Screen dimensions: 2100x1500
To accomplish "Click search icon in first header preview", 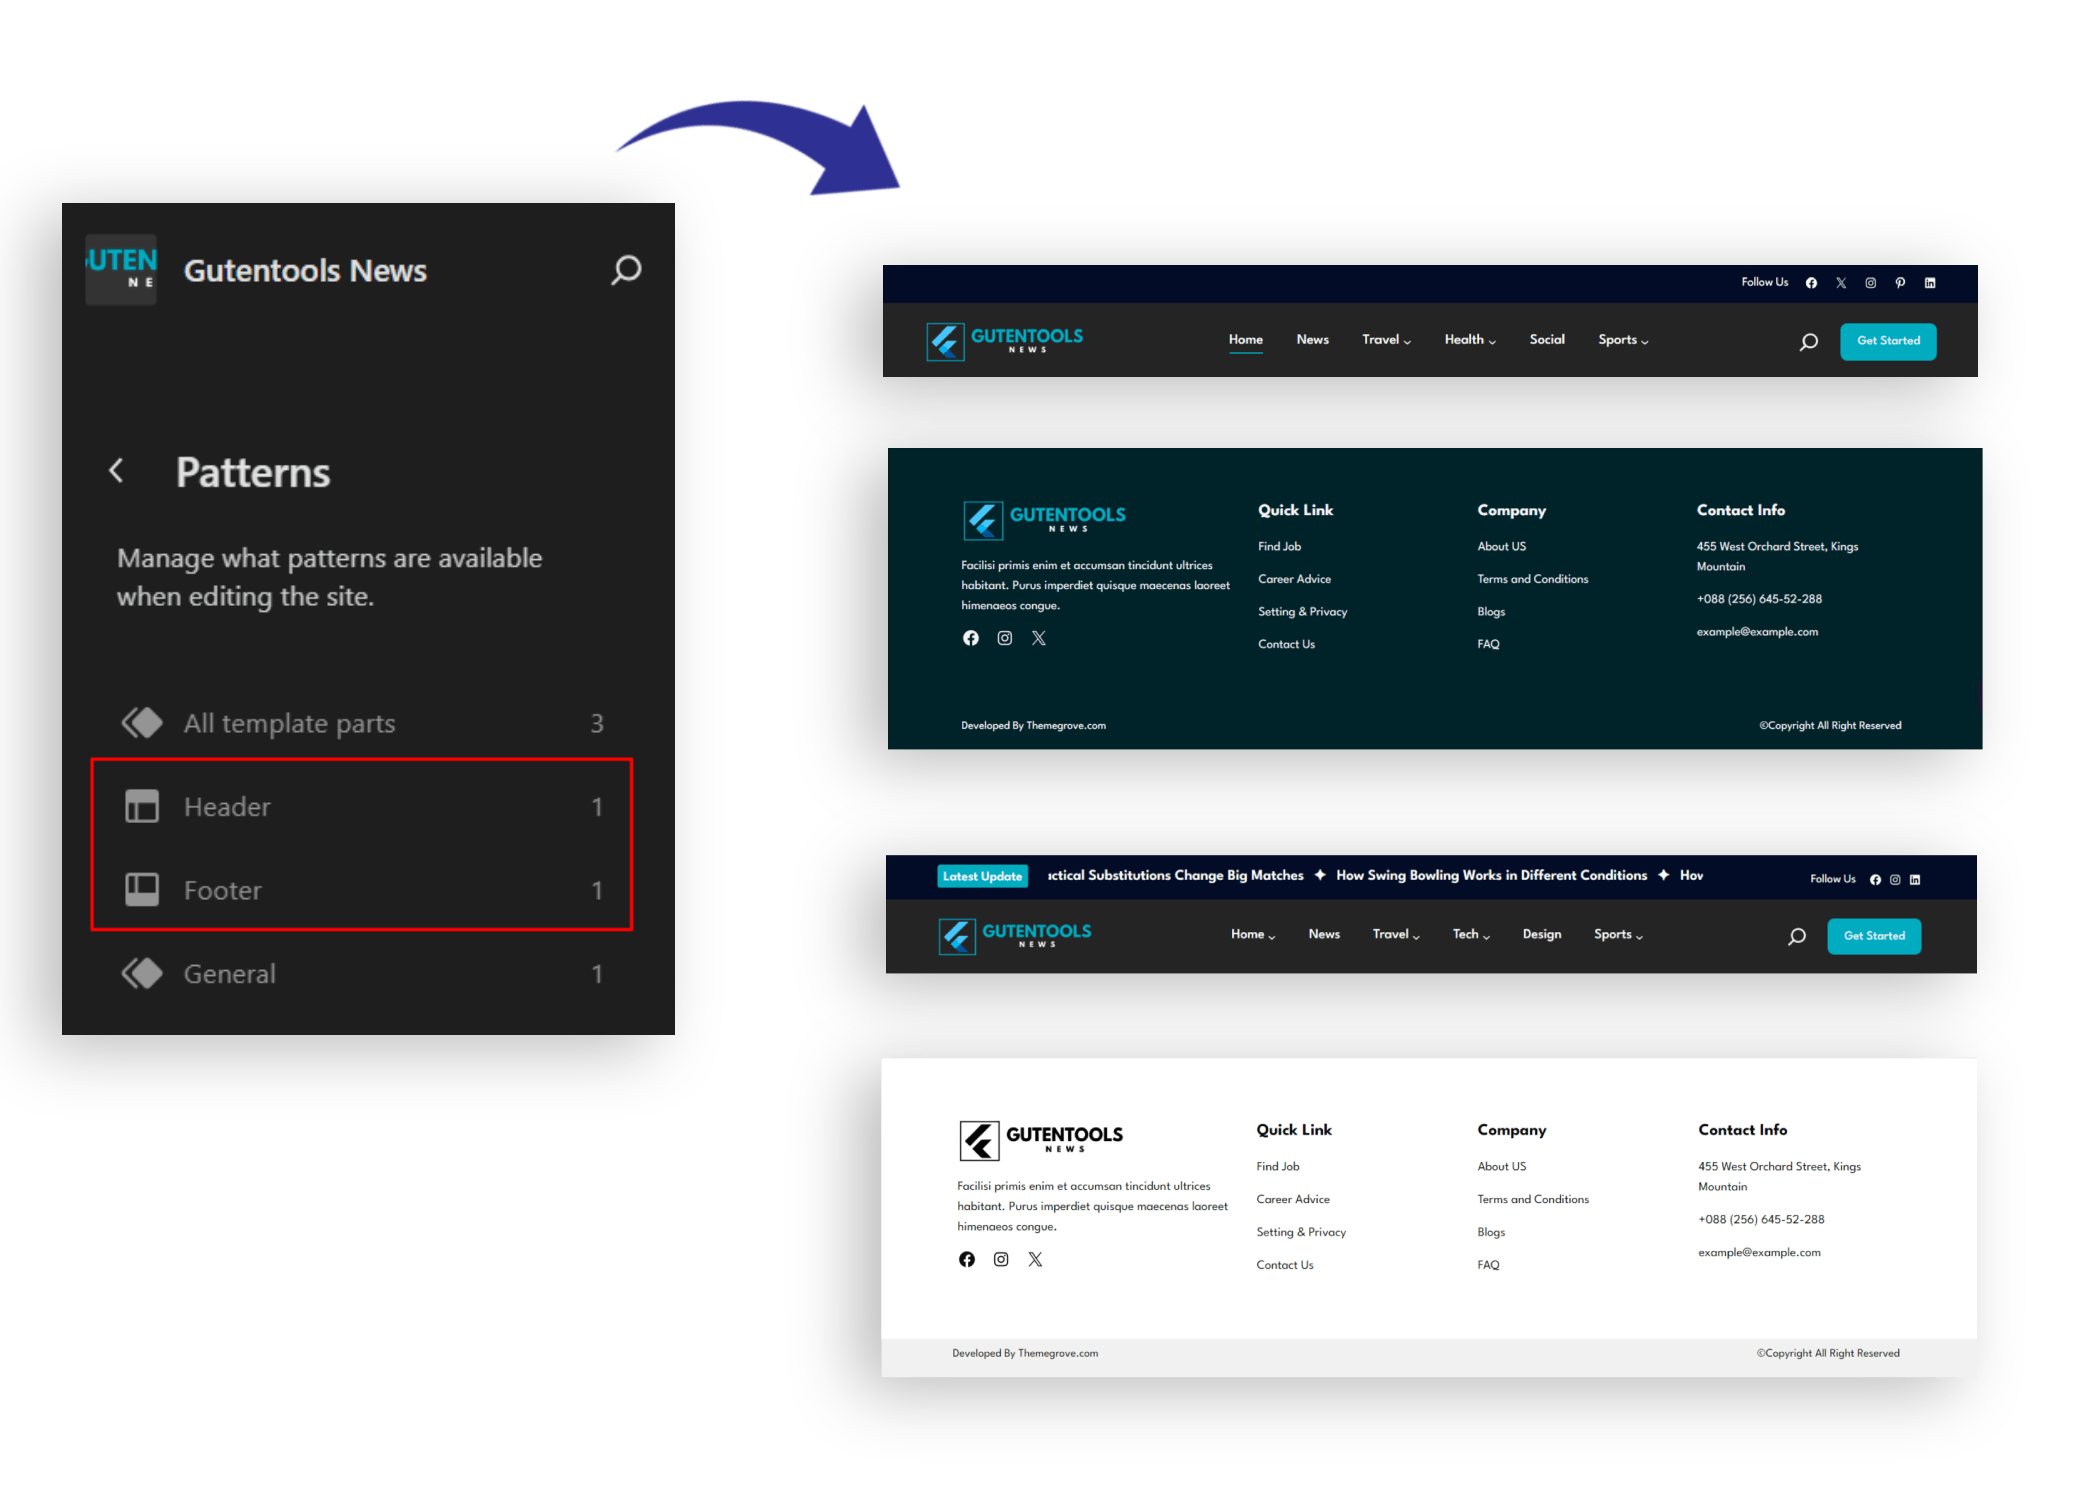I will click(x=1808, y=342).
